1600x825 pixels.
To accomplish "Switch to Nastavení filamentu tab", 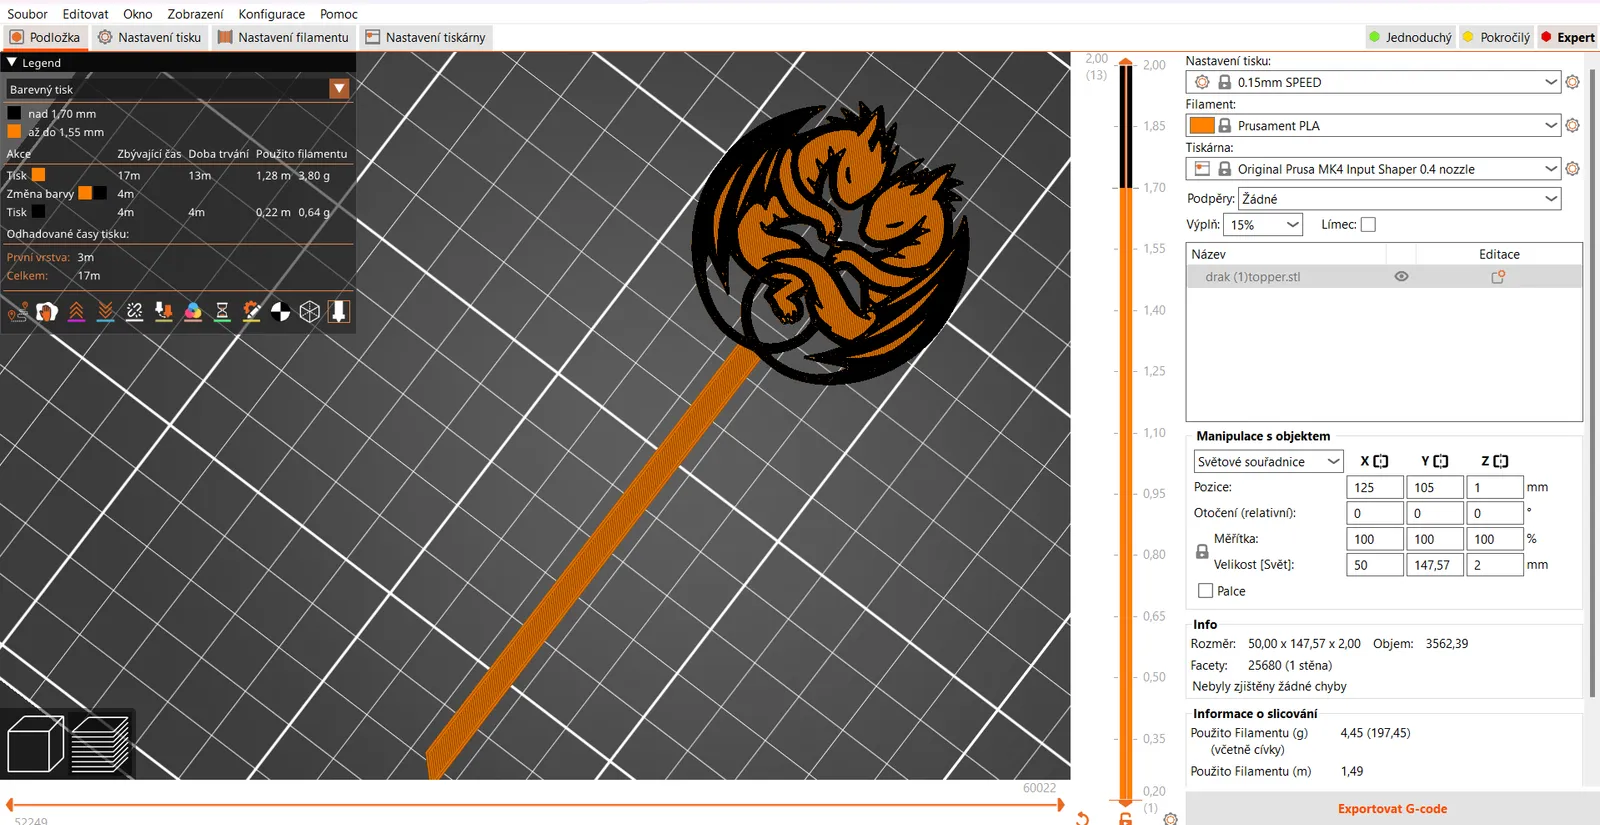I will (x=283, y=37).
